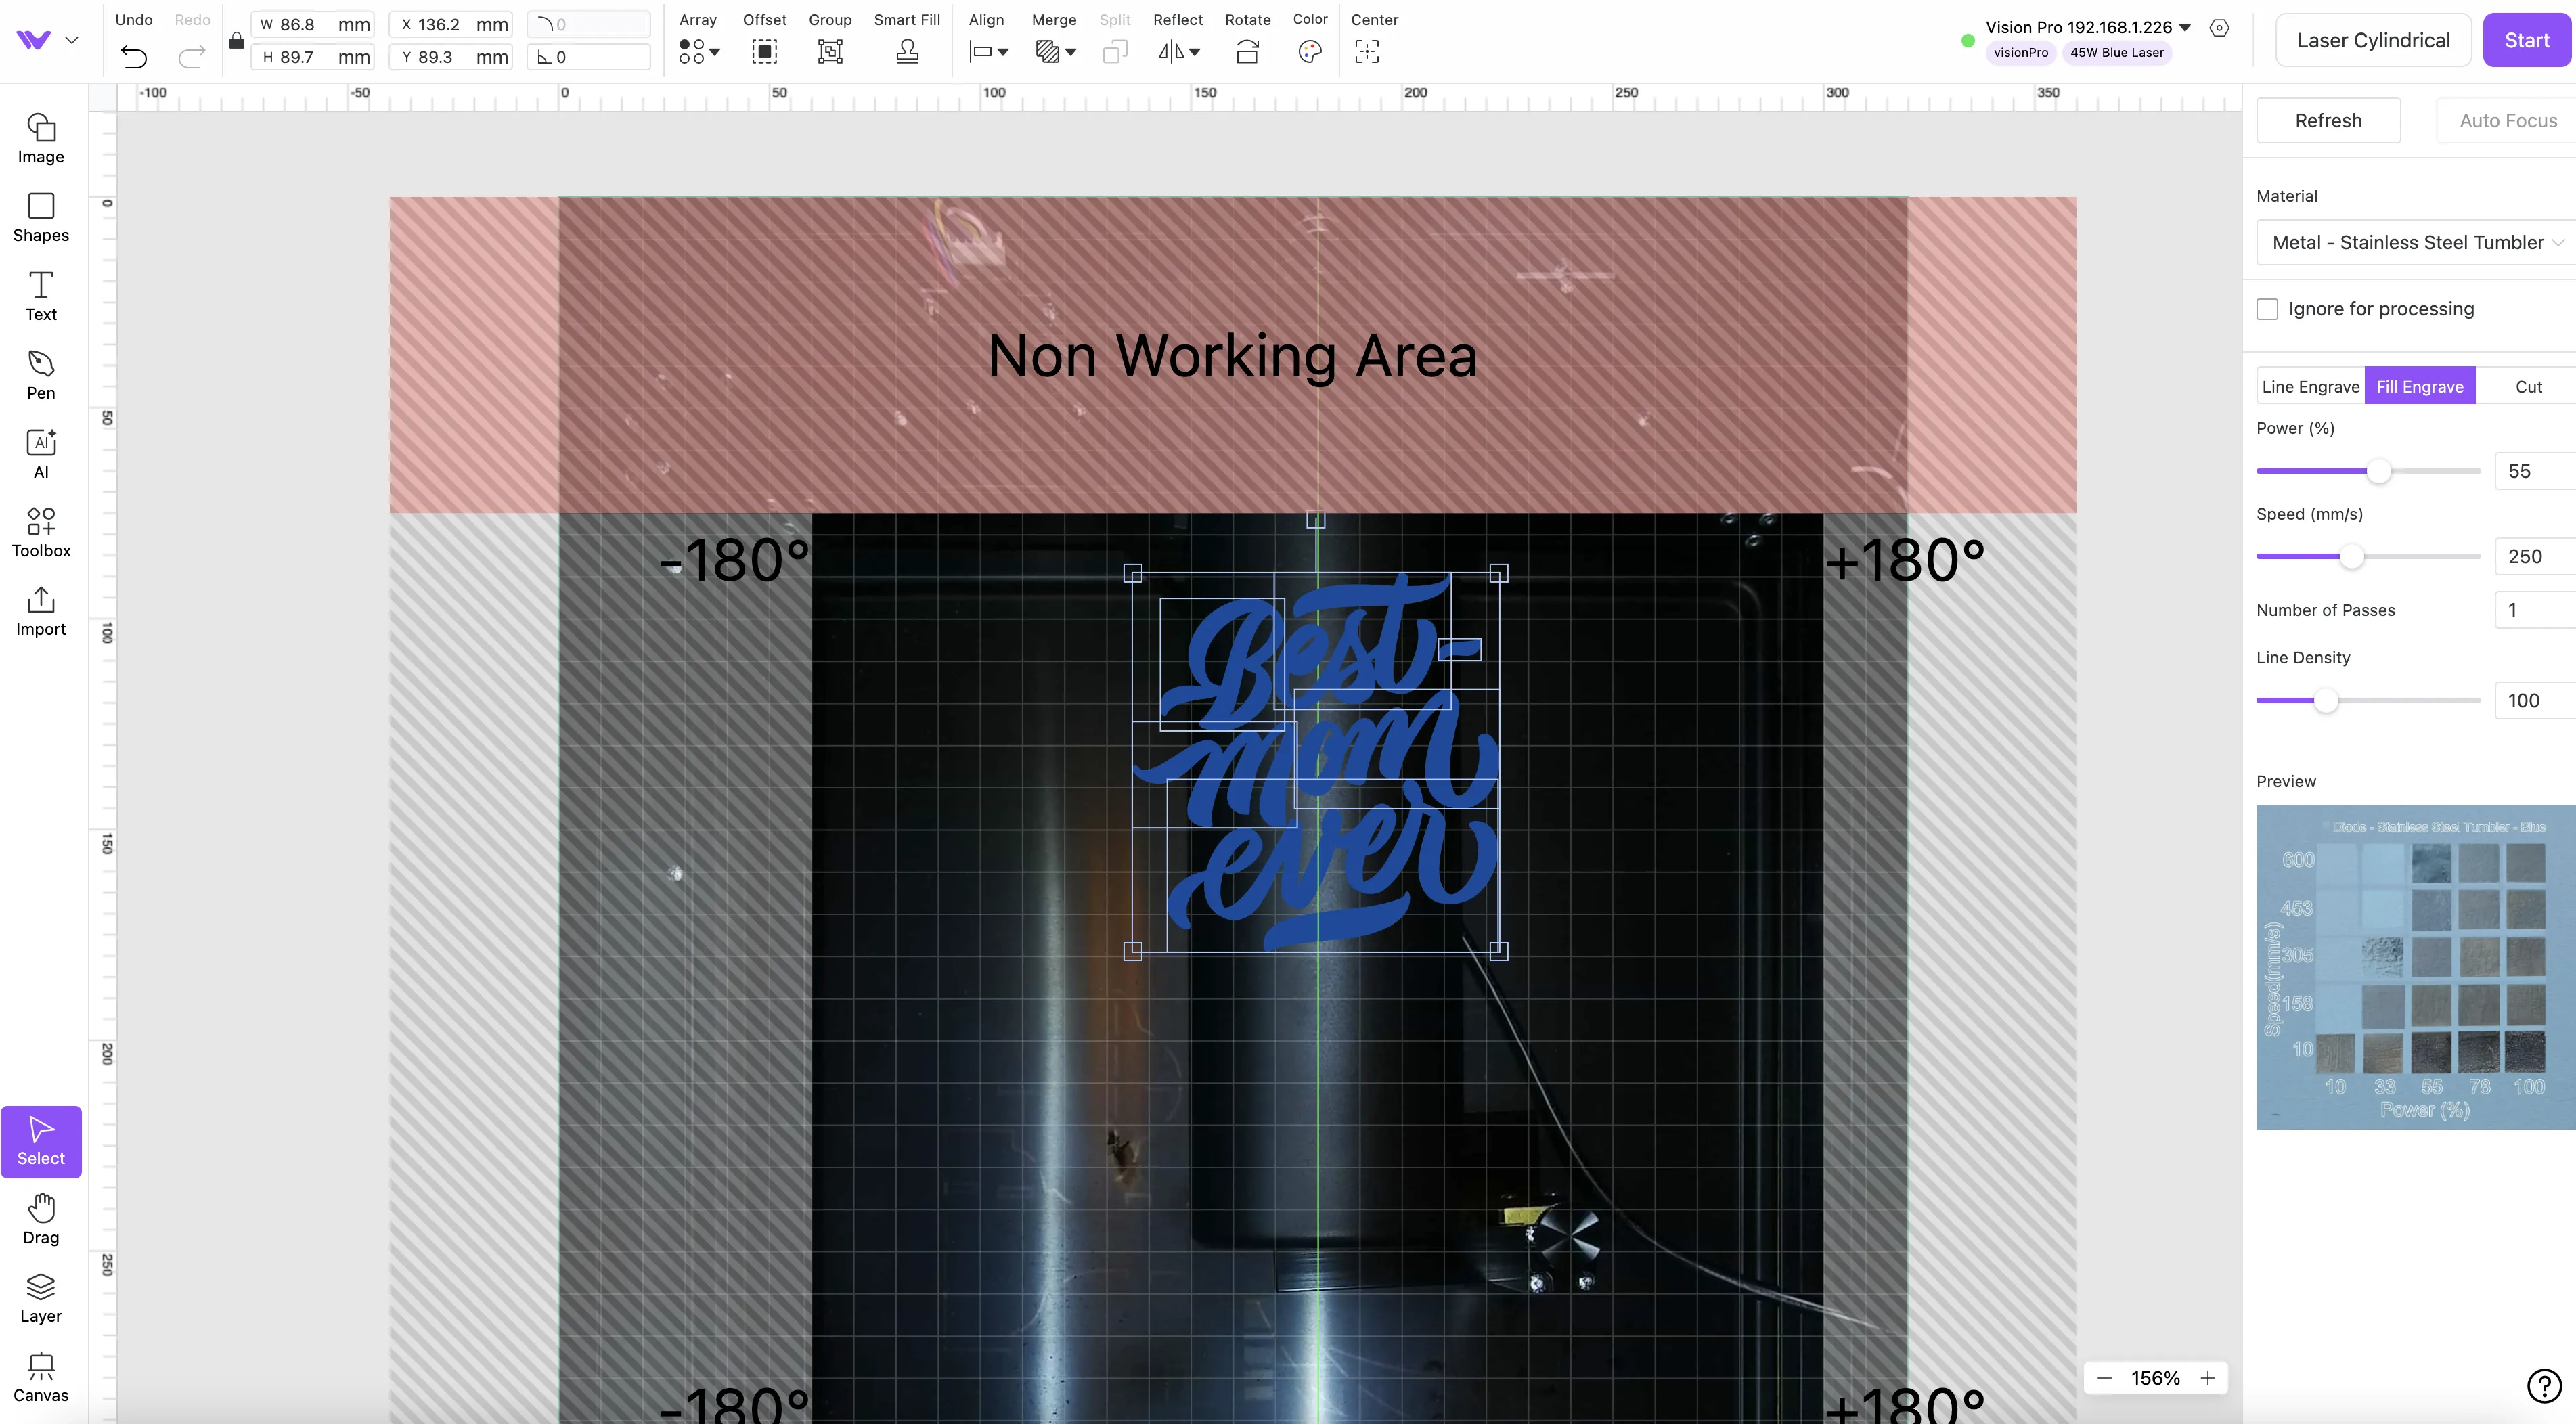Activate the Drag hand tool
Image resolution: width=2576 pixels, height=1424 pixels.
pos(41,1219)
